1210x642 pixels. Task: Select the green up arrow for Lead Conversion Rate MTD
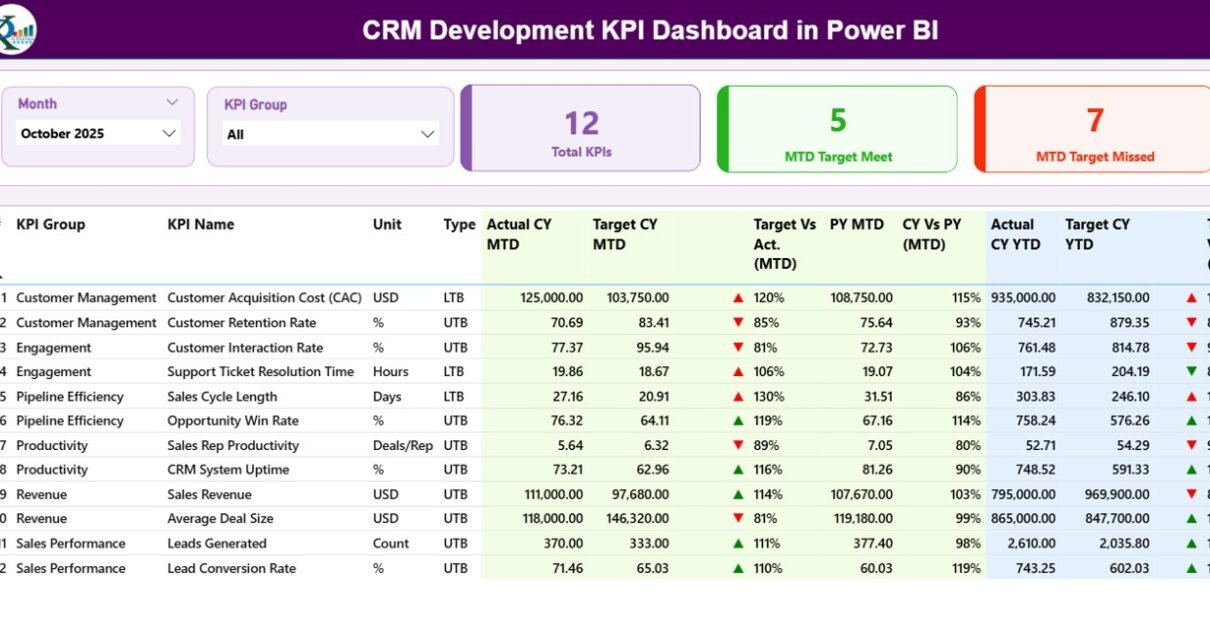coord(738,568)
